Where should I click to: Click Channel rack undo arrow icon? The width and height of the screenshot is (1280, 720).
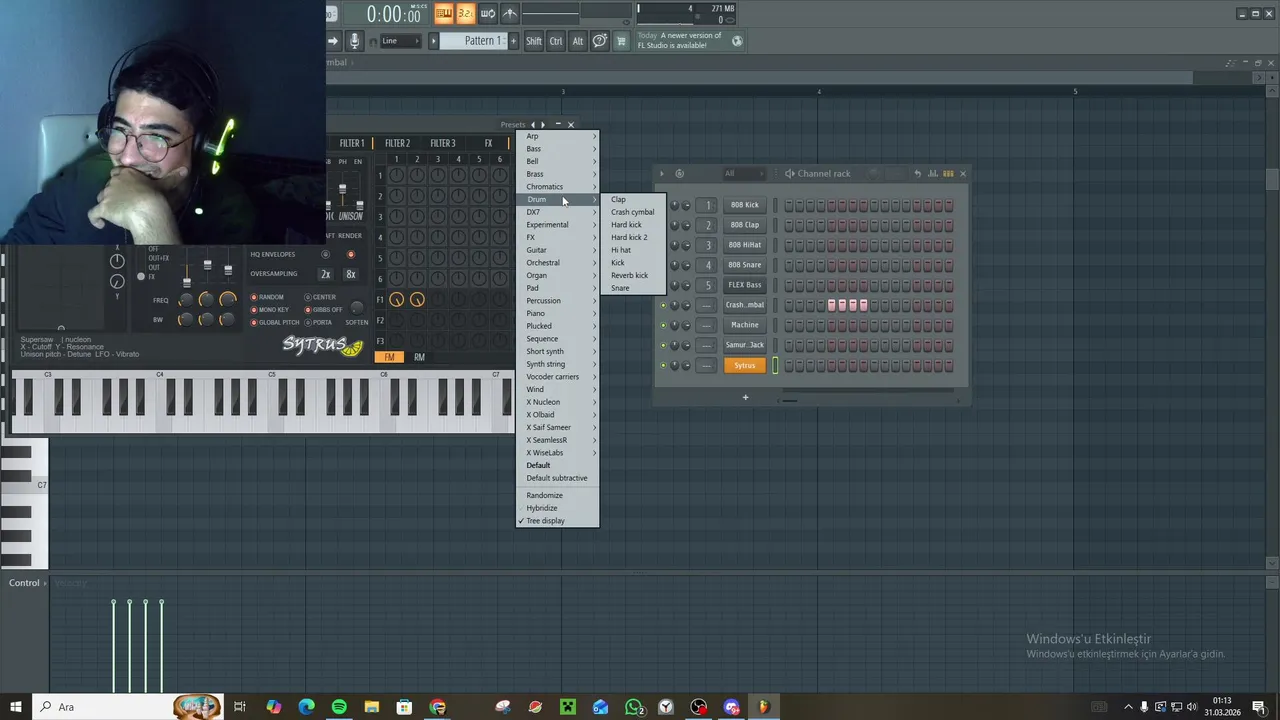click(x=917, y=174)
